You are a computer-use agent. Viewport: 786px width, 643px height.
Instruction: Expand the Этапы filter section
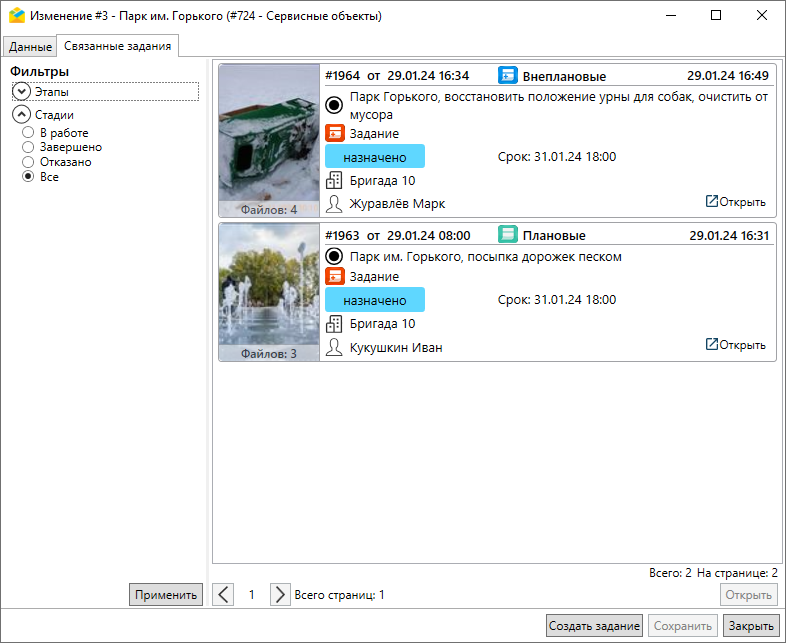click(22, 91)
